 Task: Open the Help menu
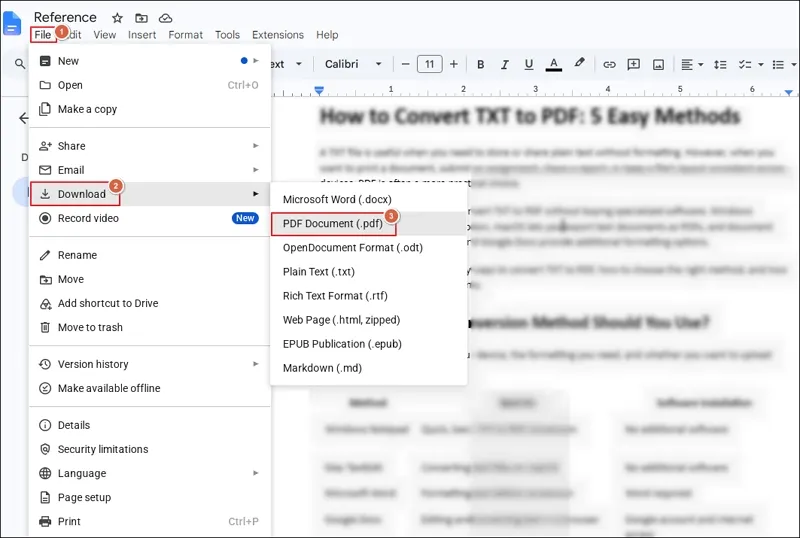[327, 35]
